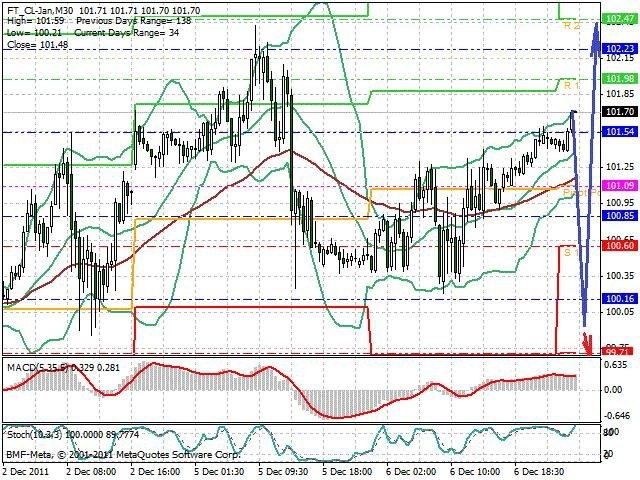Click the 0.00 MACD scale value

tap(613, 390)
